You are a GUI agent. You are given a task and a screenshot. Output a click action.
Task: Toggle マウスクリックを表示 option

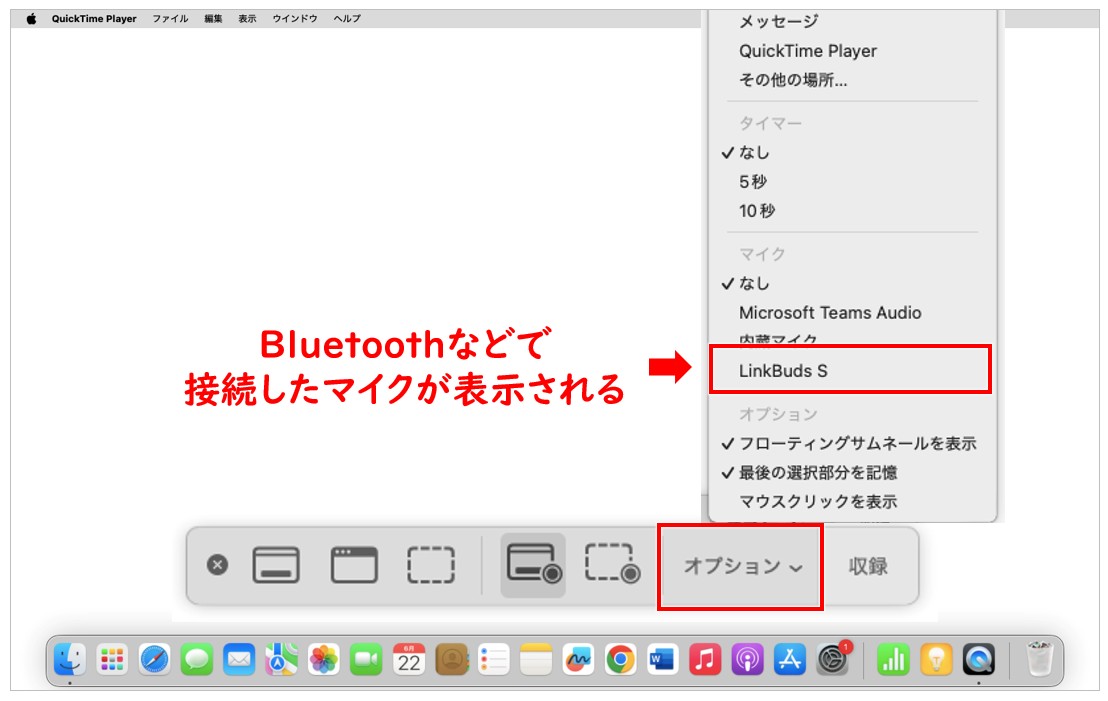click(x=818, y=501)
